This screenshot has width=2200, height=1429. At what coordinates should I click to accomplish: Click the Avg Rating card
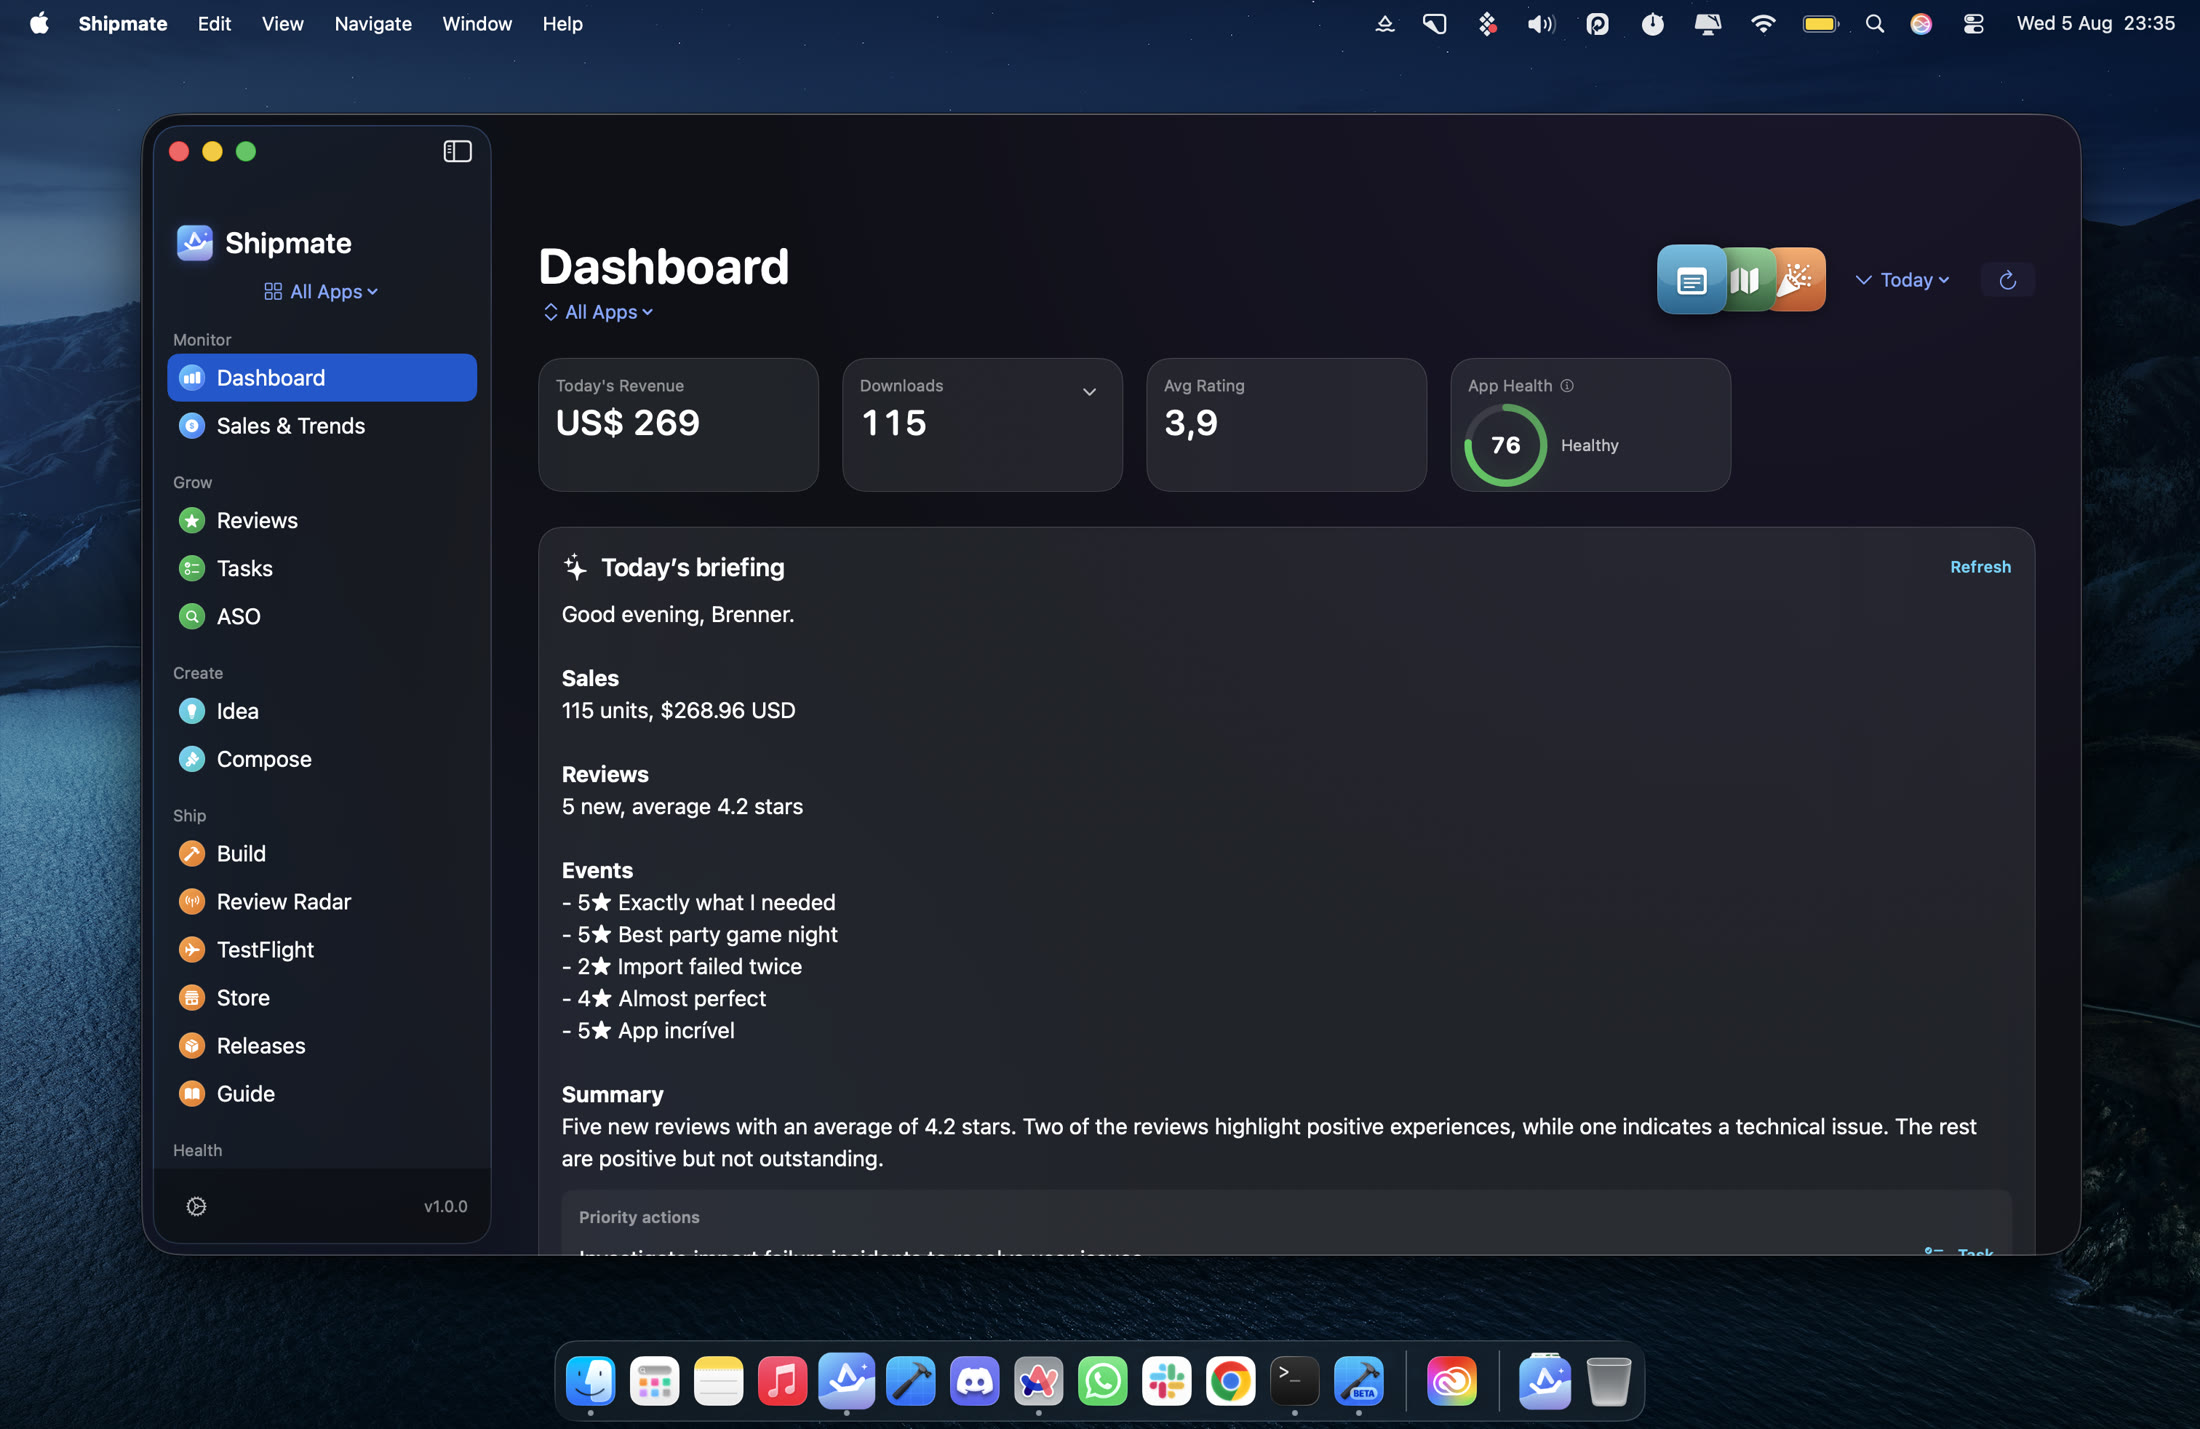pyautogui.click(x=1286, y=425)
